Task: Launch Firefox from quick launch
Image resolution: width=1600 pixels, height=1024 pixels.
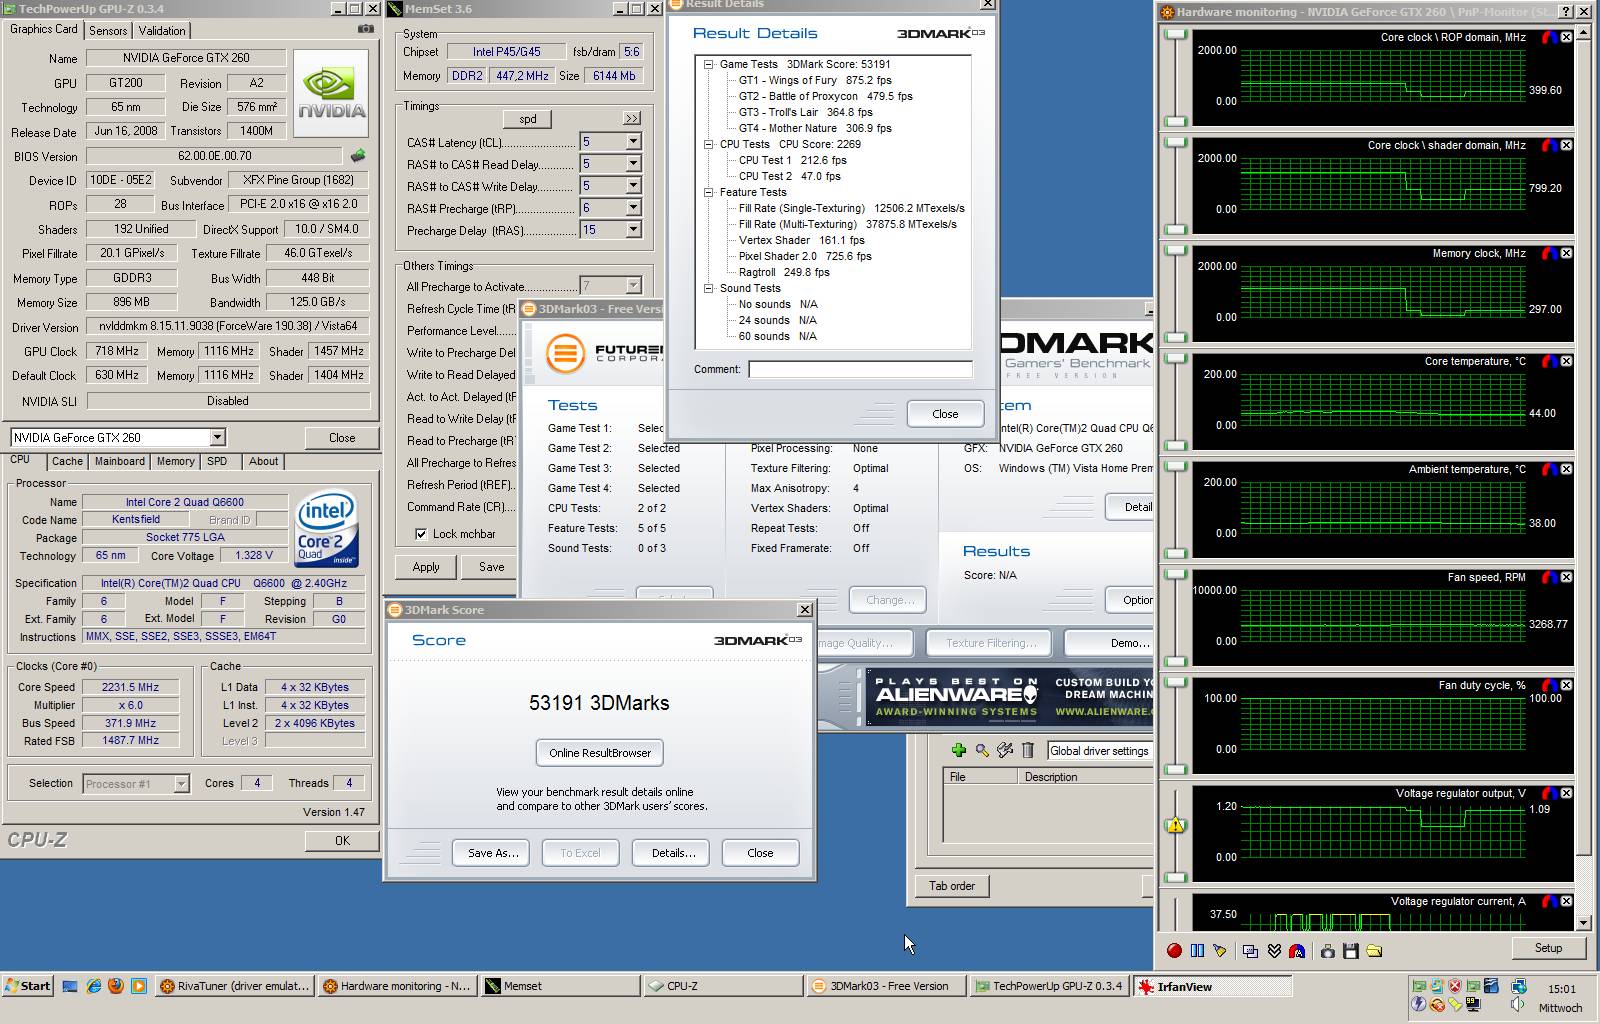Action: [x=116, y=986]
